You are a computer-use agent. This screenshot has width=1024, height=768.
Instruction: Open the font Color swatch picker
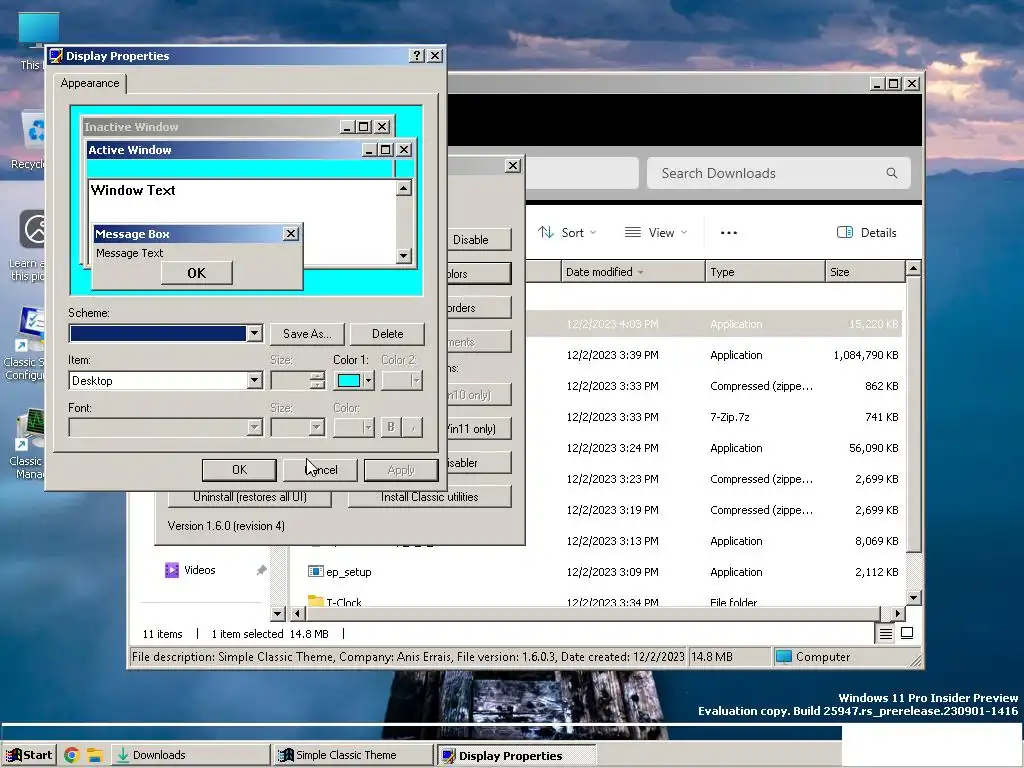pyautogui.click(x=353, y=427)
